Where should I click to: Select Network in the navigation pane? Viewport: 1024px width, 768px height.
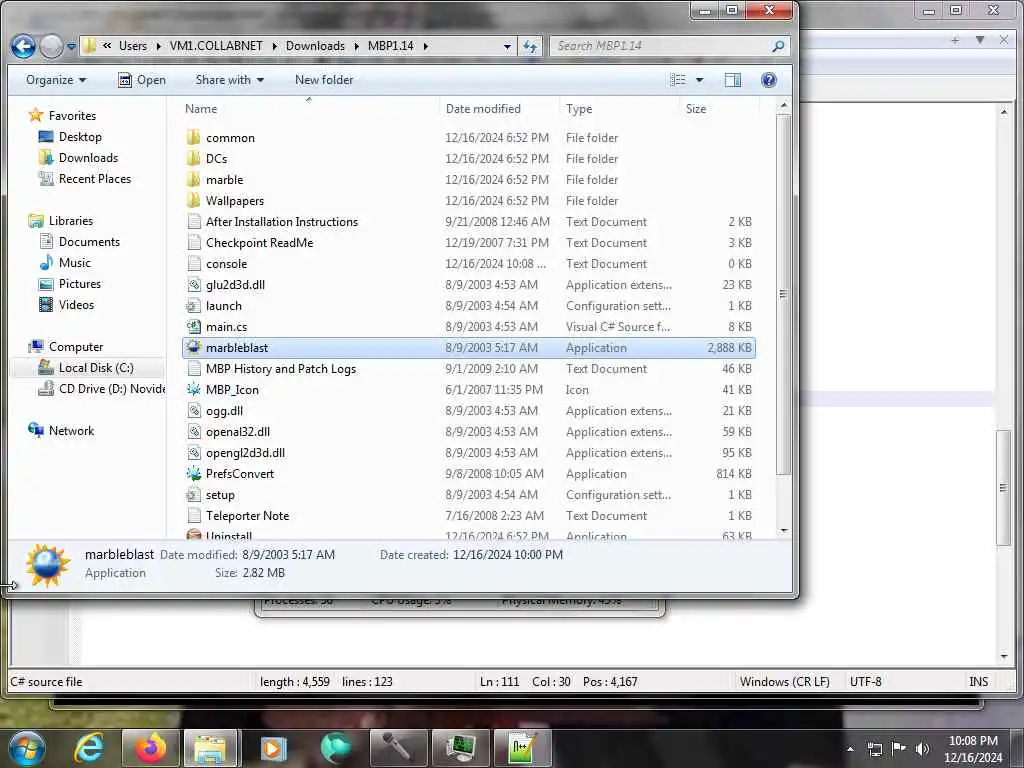[71, 430]
